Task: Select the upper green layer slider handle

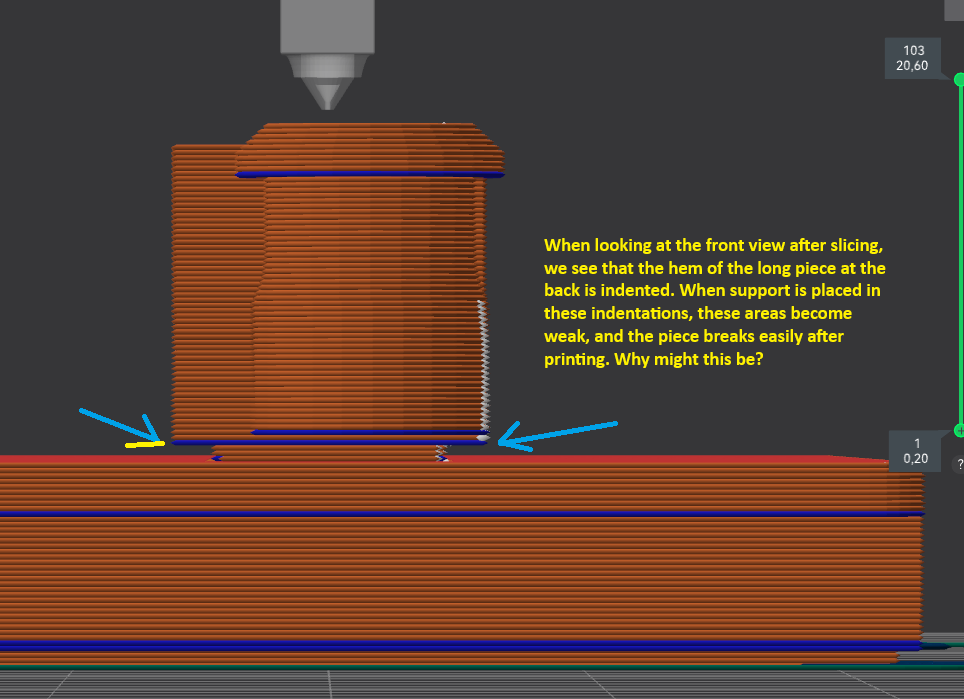Action: [959, 79]
